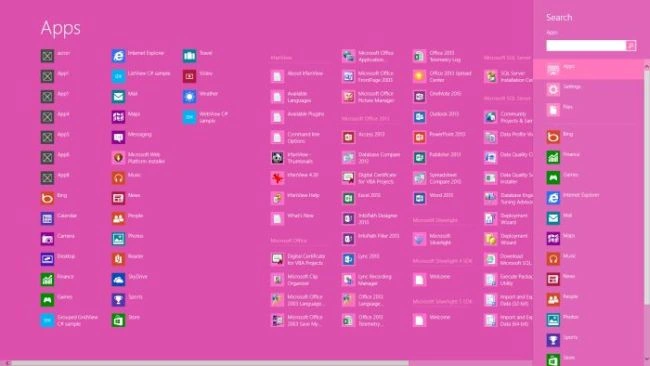This screenshot has width=650, height=366.
Task: Open Microsoft Web Platform Installer
Action: coord(138,158)
